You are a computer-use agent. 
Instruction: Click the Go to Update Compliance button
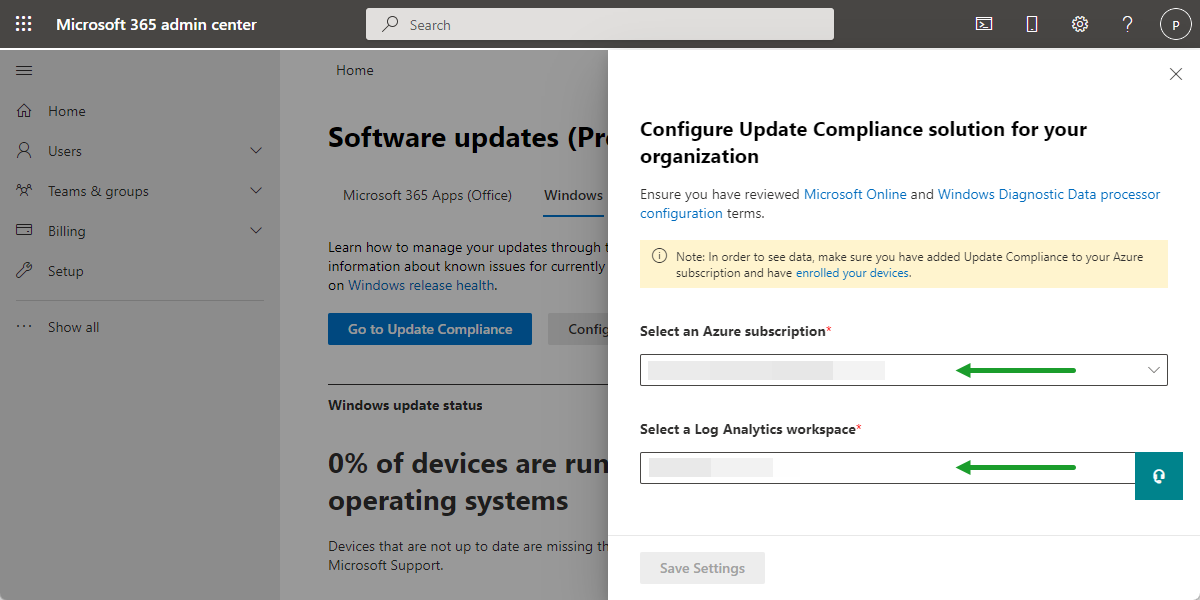[x=429, y=328]
